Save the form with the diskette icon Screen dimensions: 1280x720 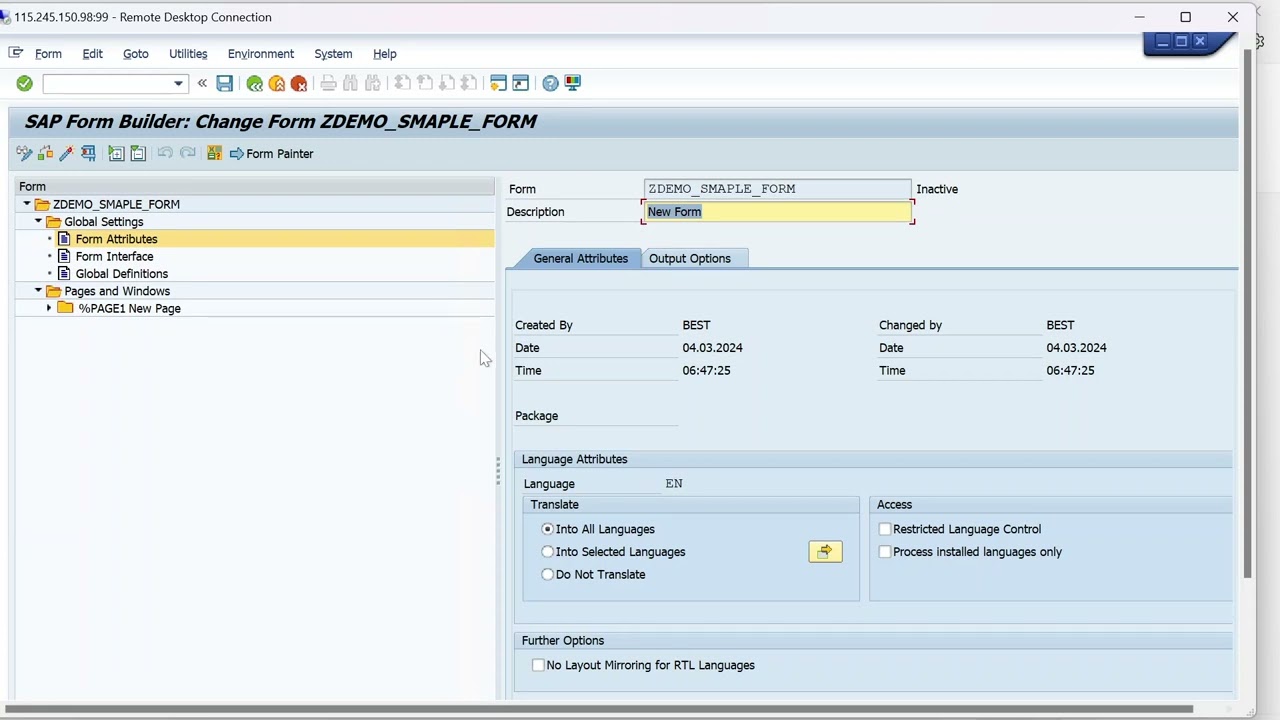(x=224, y=84)
